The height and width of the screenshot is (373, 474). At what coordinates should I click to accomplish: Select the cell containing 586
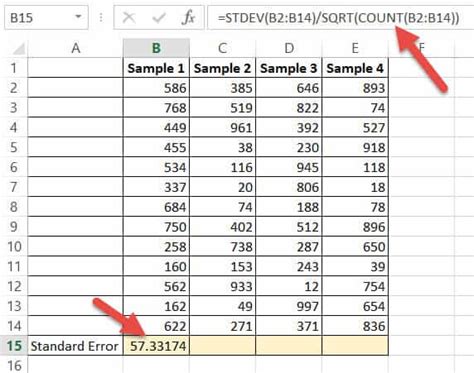coord(156,88)
